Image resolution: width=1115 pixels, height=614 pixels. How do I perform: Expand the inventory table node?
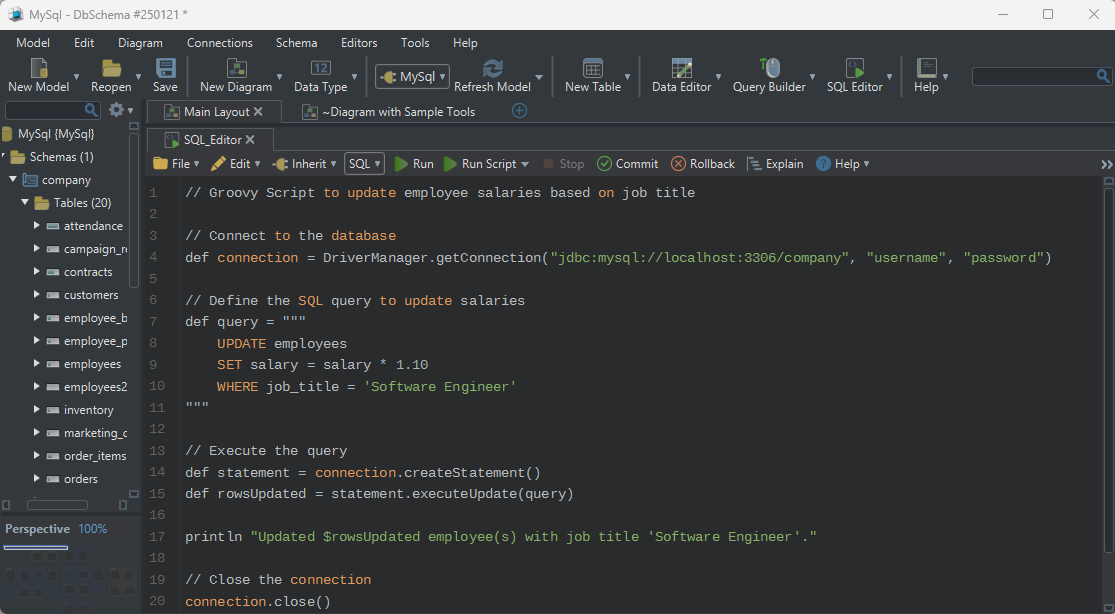(x=36, y=409)
